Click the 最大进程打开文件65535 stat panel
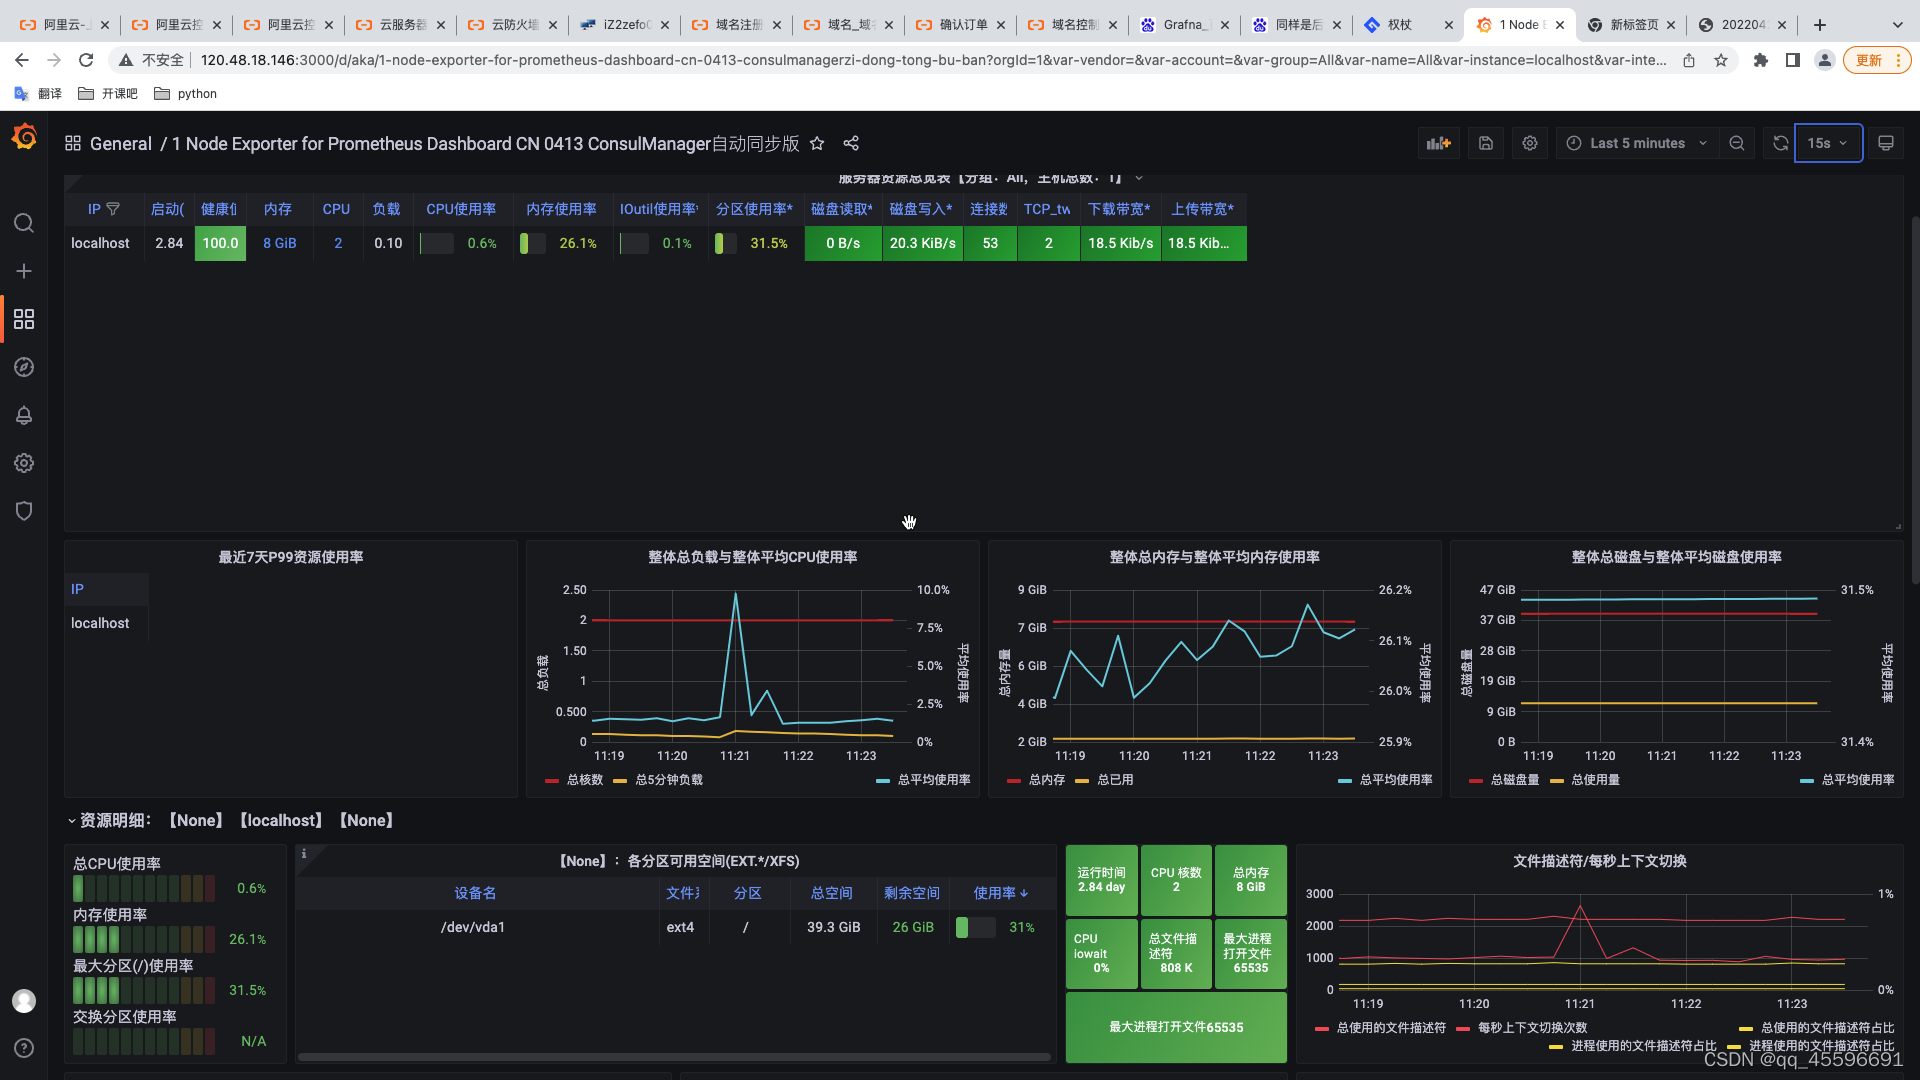This screenshot has height=1080, width=1920. click(1176, 1028)
